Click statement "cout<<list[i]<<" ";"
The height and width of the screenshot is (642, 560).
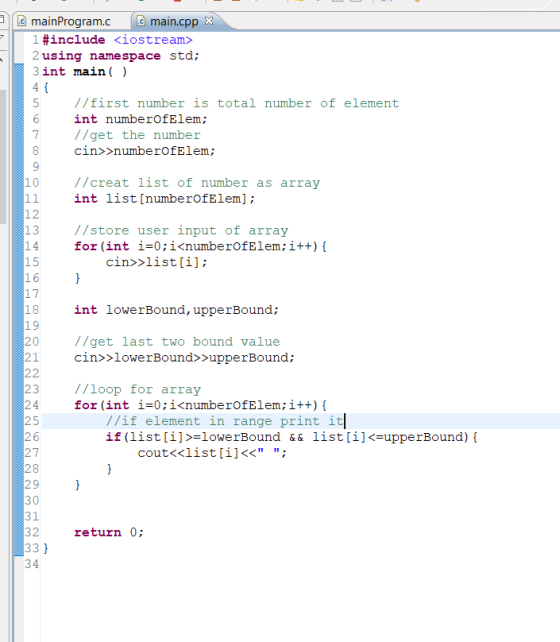pos(212,453)
